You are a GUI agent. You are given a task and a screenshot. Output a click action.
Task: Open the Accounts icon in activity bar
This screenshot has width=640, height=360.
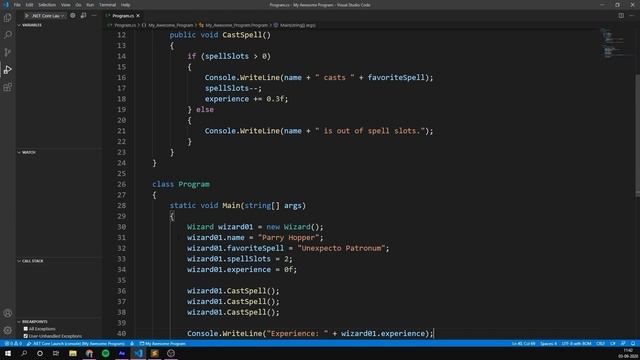[x=8, y=313]
